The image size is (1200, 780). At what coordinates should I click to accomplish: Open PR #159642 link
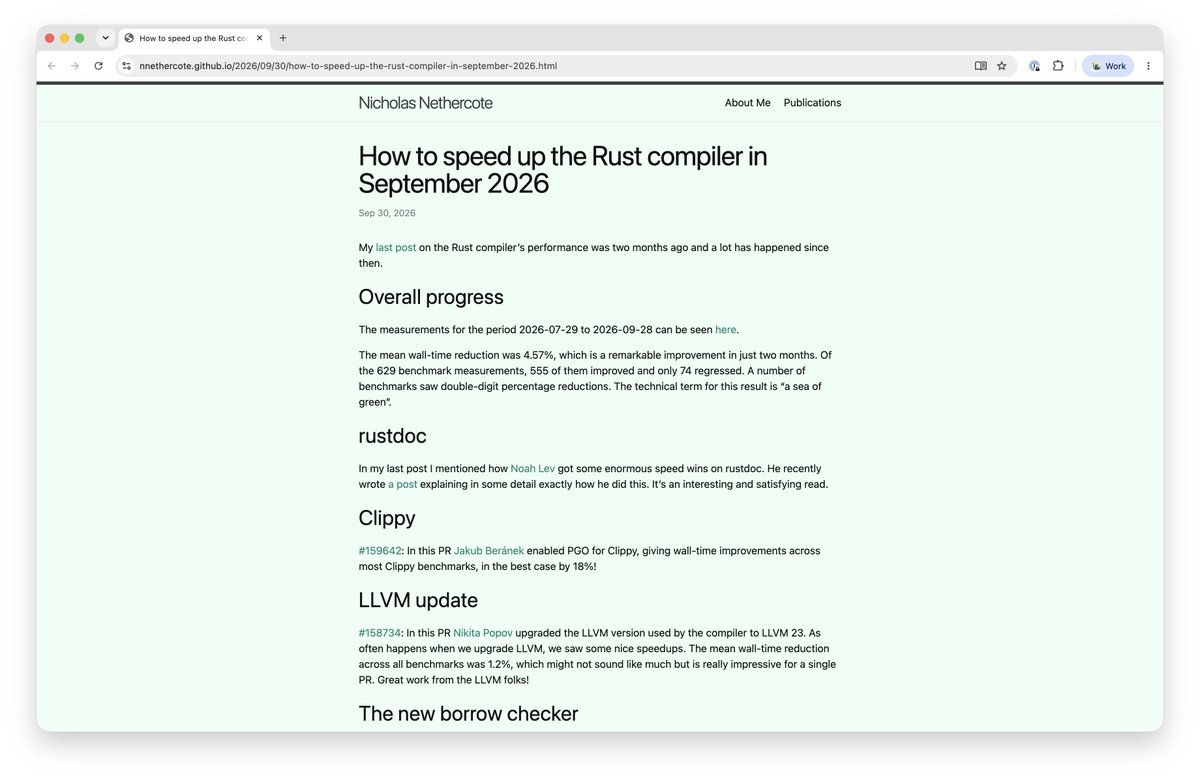380,551
